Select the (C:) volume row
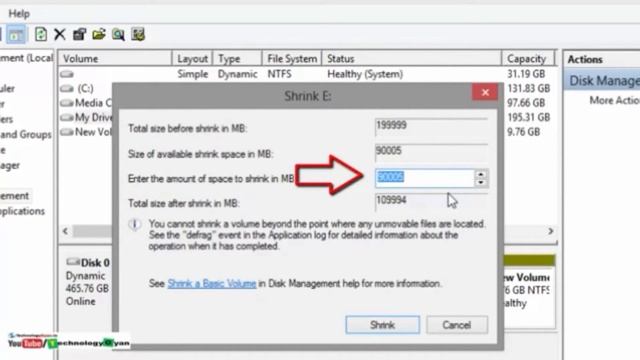Image resolution: width=640 pixels, height=360 pixels. tap(84, 89)
